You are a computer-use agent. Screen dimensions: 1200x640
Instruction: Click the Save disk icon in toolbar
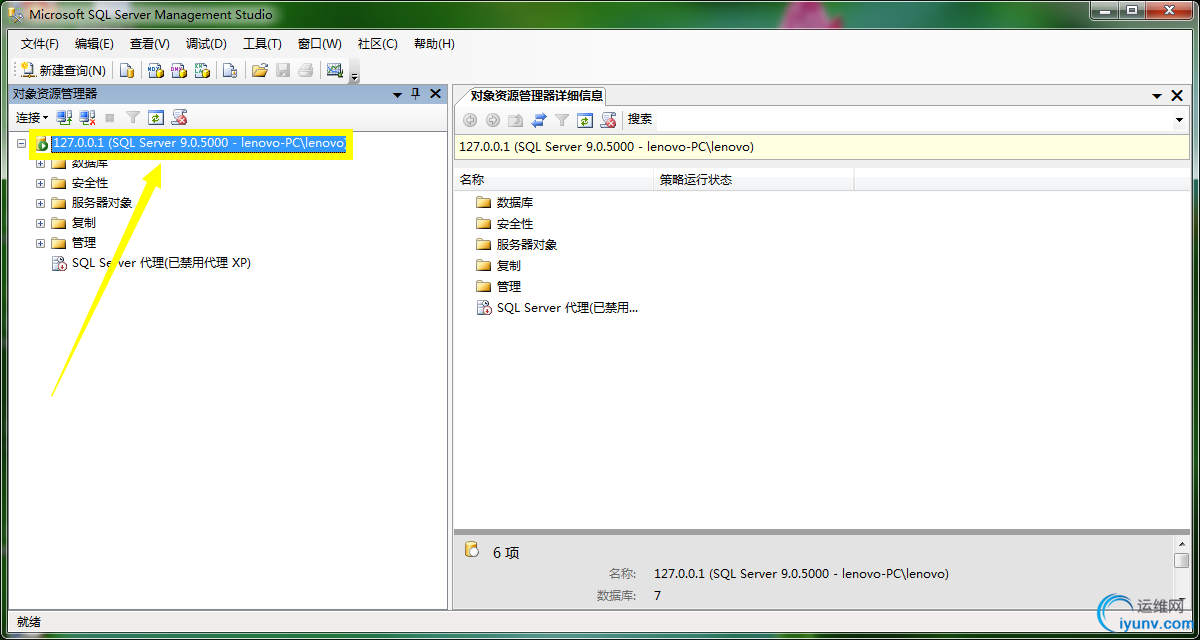[x=283, y=70]
